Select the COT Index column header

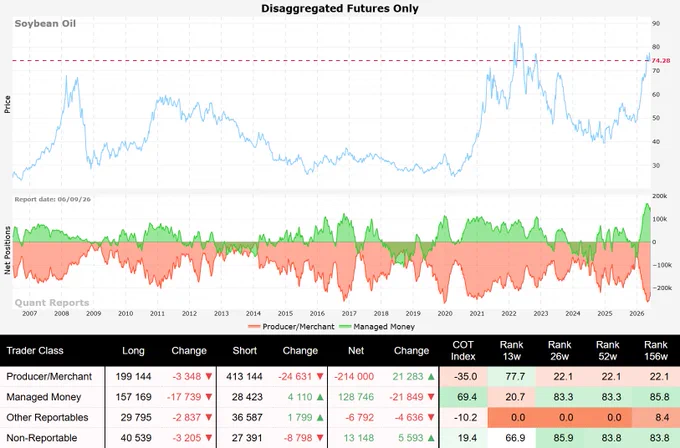(463, 350)
